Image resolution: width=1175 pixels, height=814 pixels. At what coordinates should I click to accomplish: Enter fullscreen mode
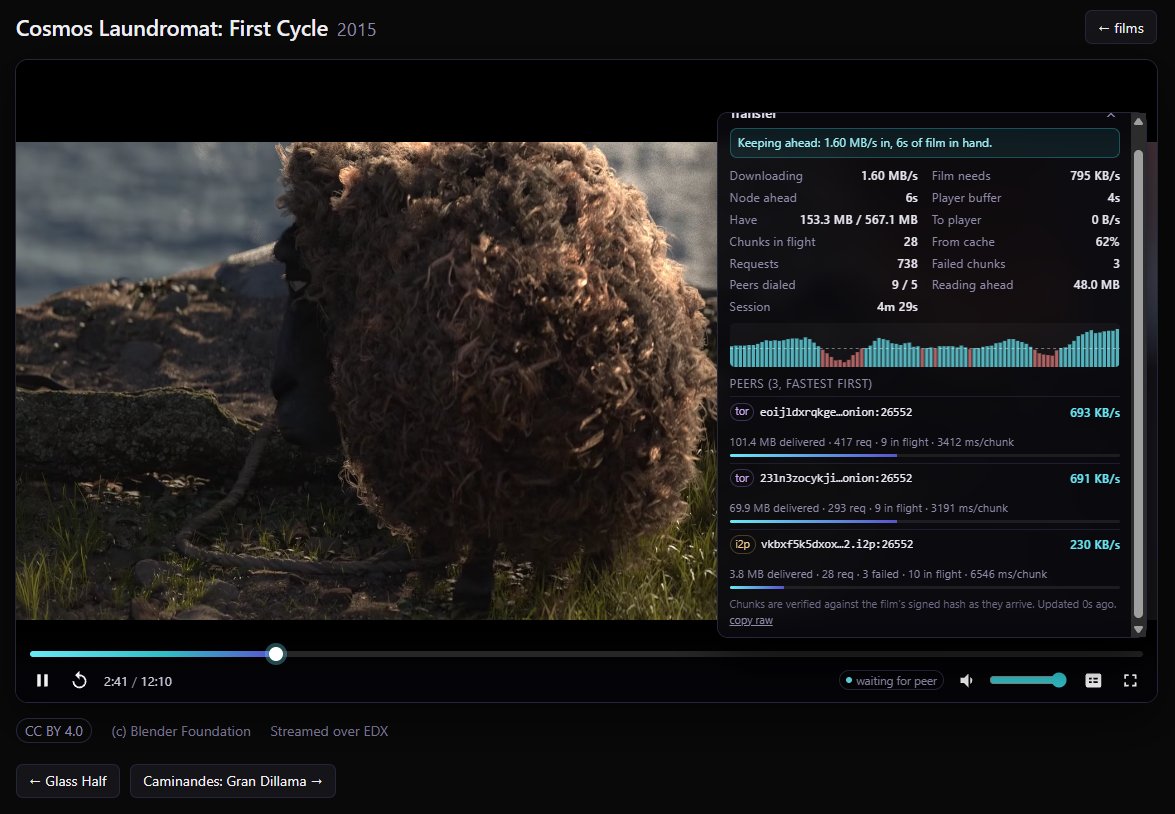[x=1130, y=681]
